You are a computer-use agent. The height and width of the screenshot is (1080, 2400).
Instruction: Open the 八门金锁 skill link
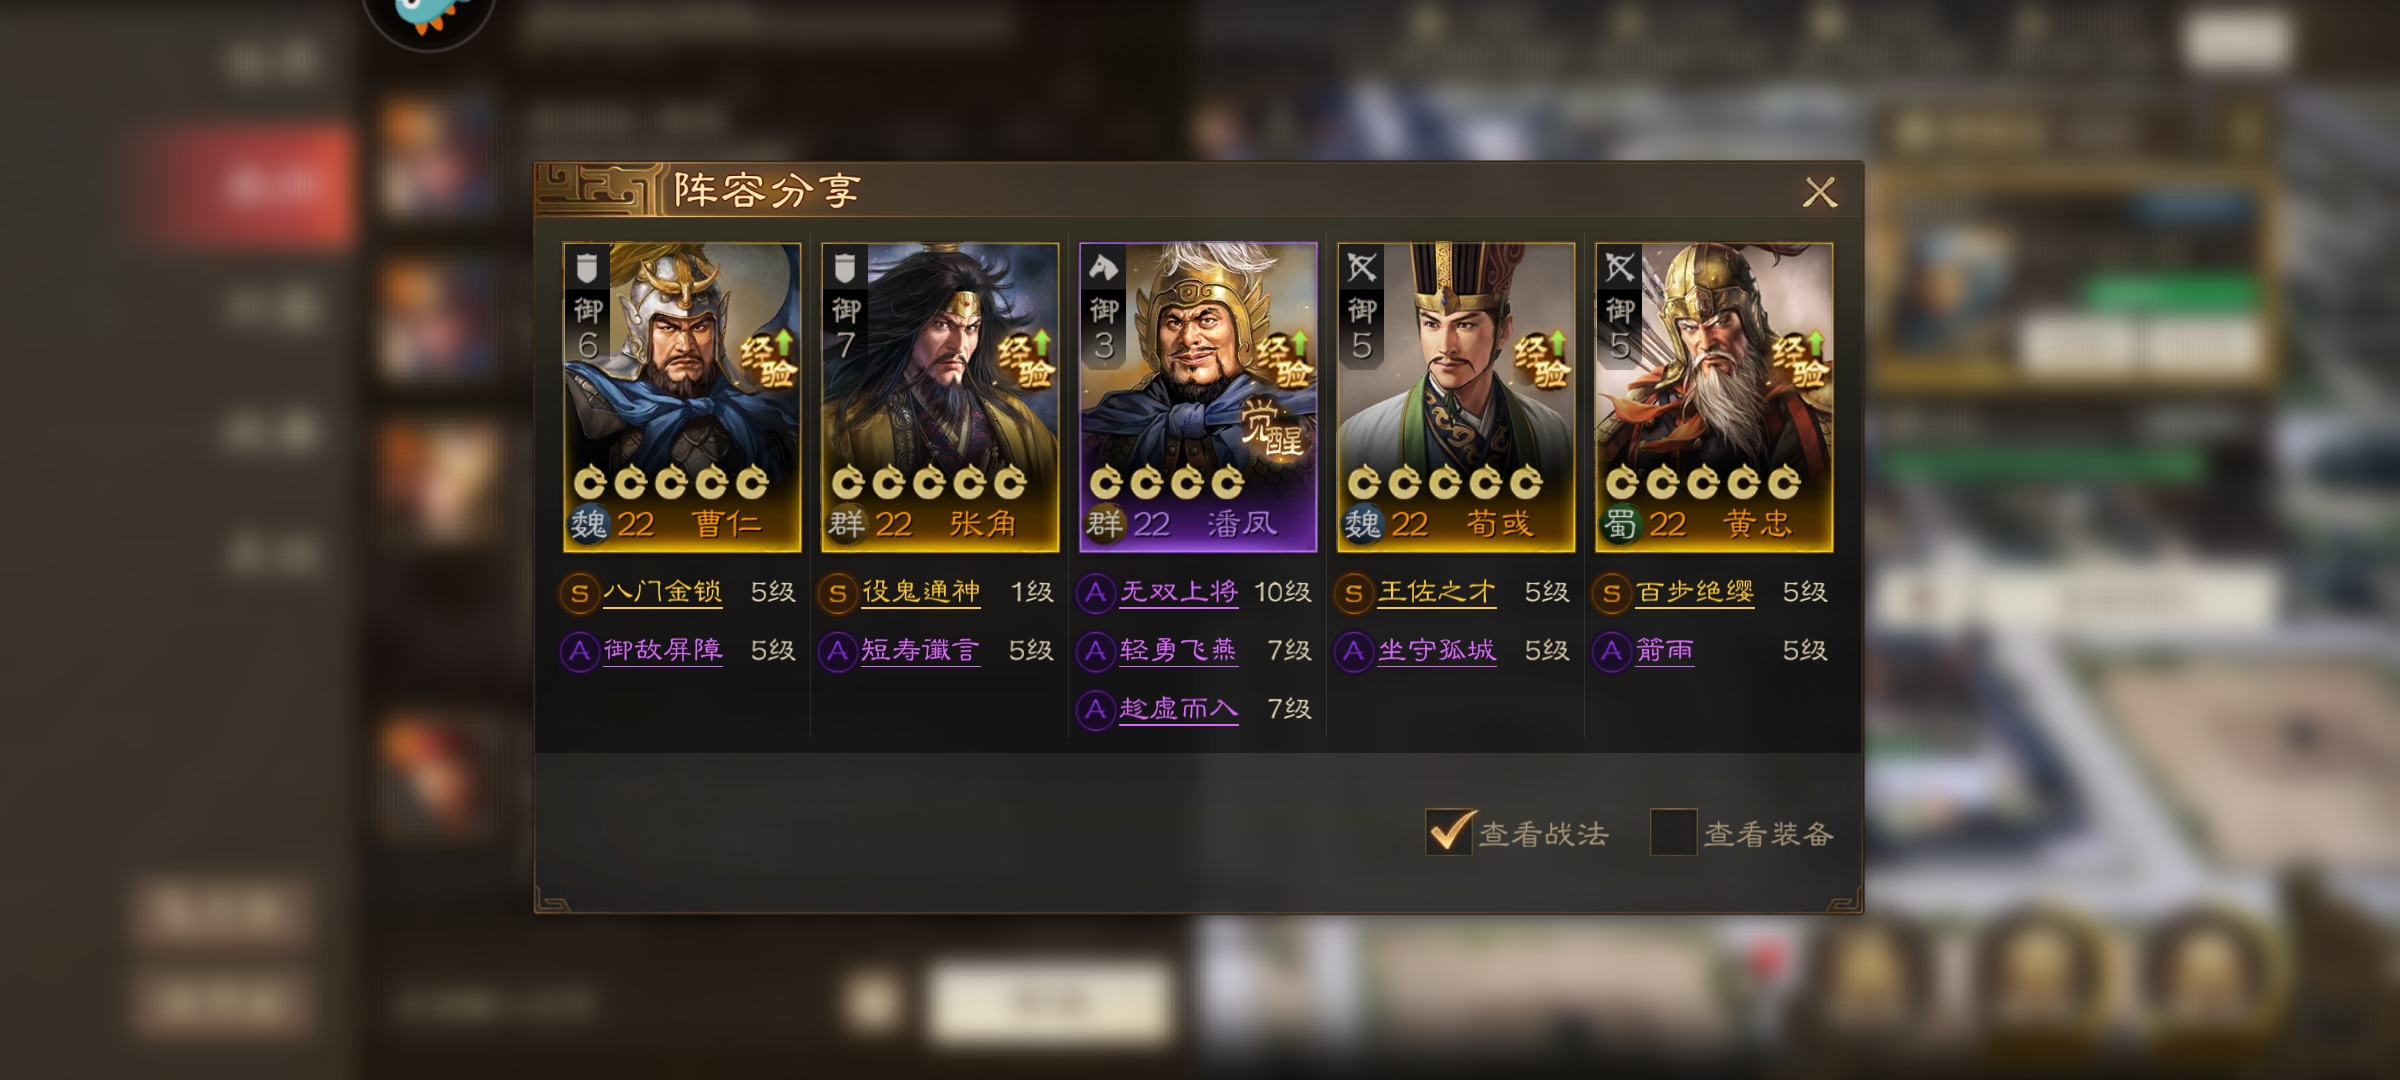click(662, 592)
